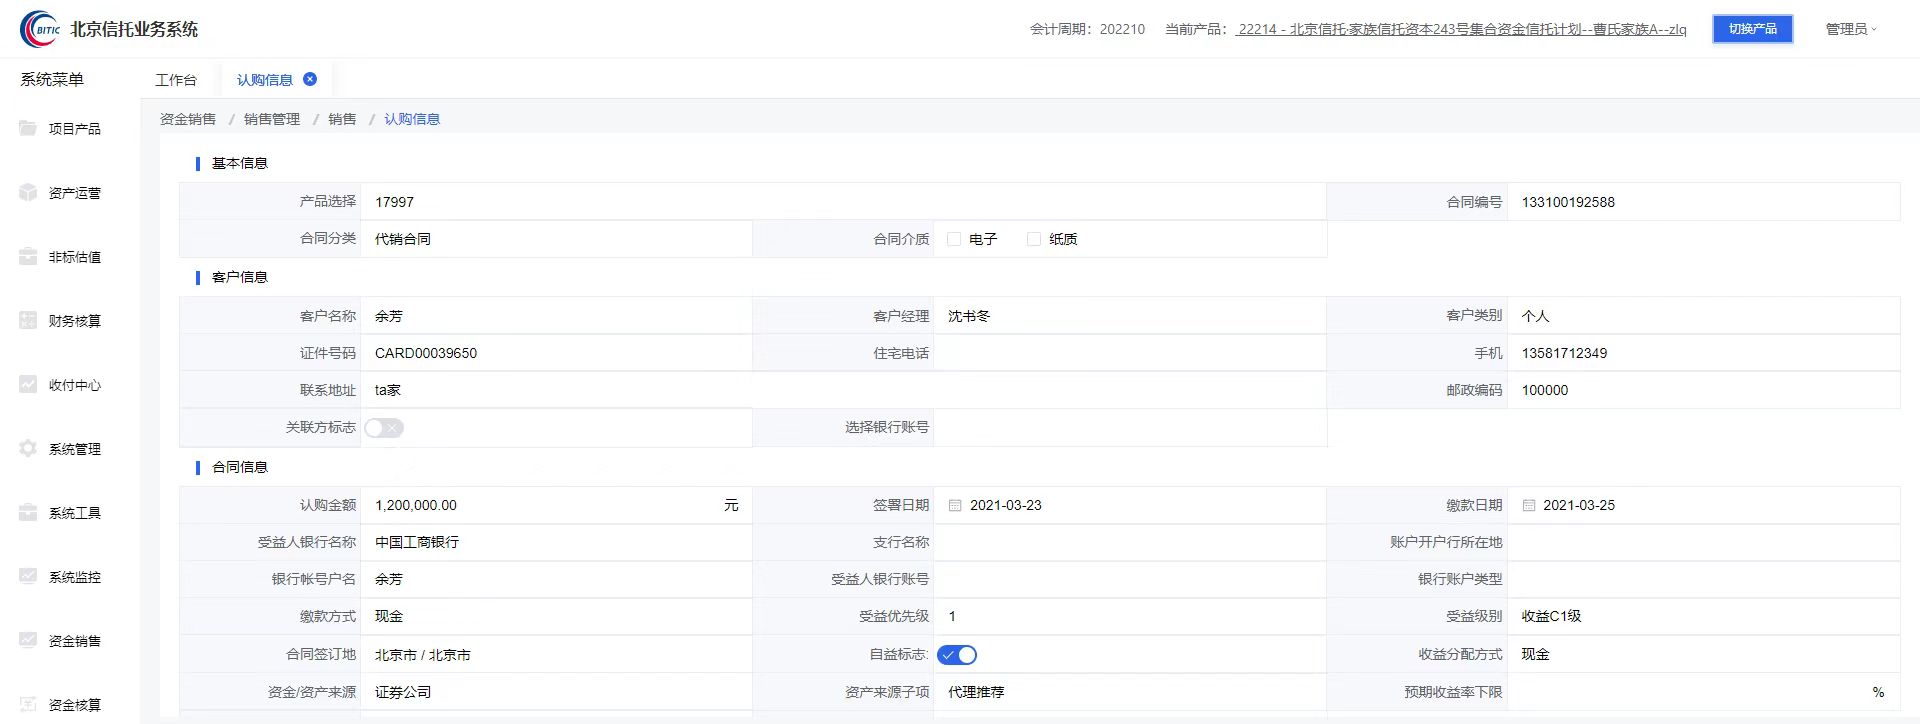This screenshot has height=724, width=1920.
Task: Click the 手机 field 13581712349
Action: [x=1703, y=353]
